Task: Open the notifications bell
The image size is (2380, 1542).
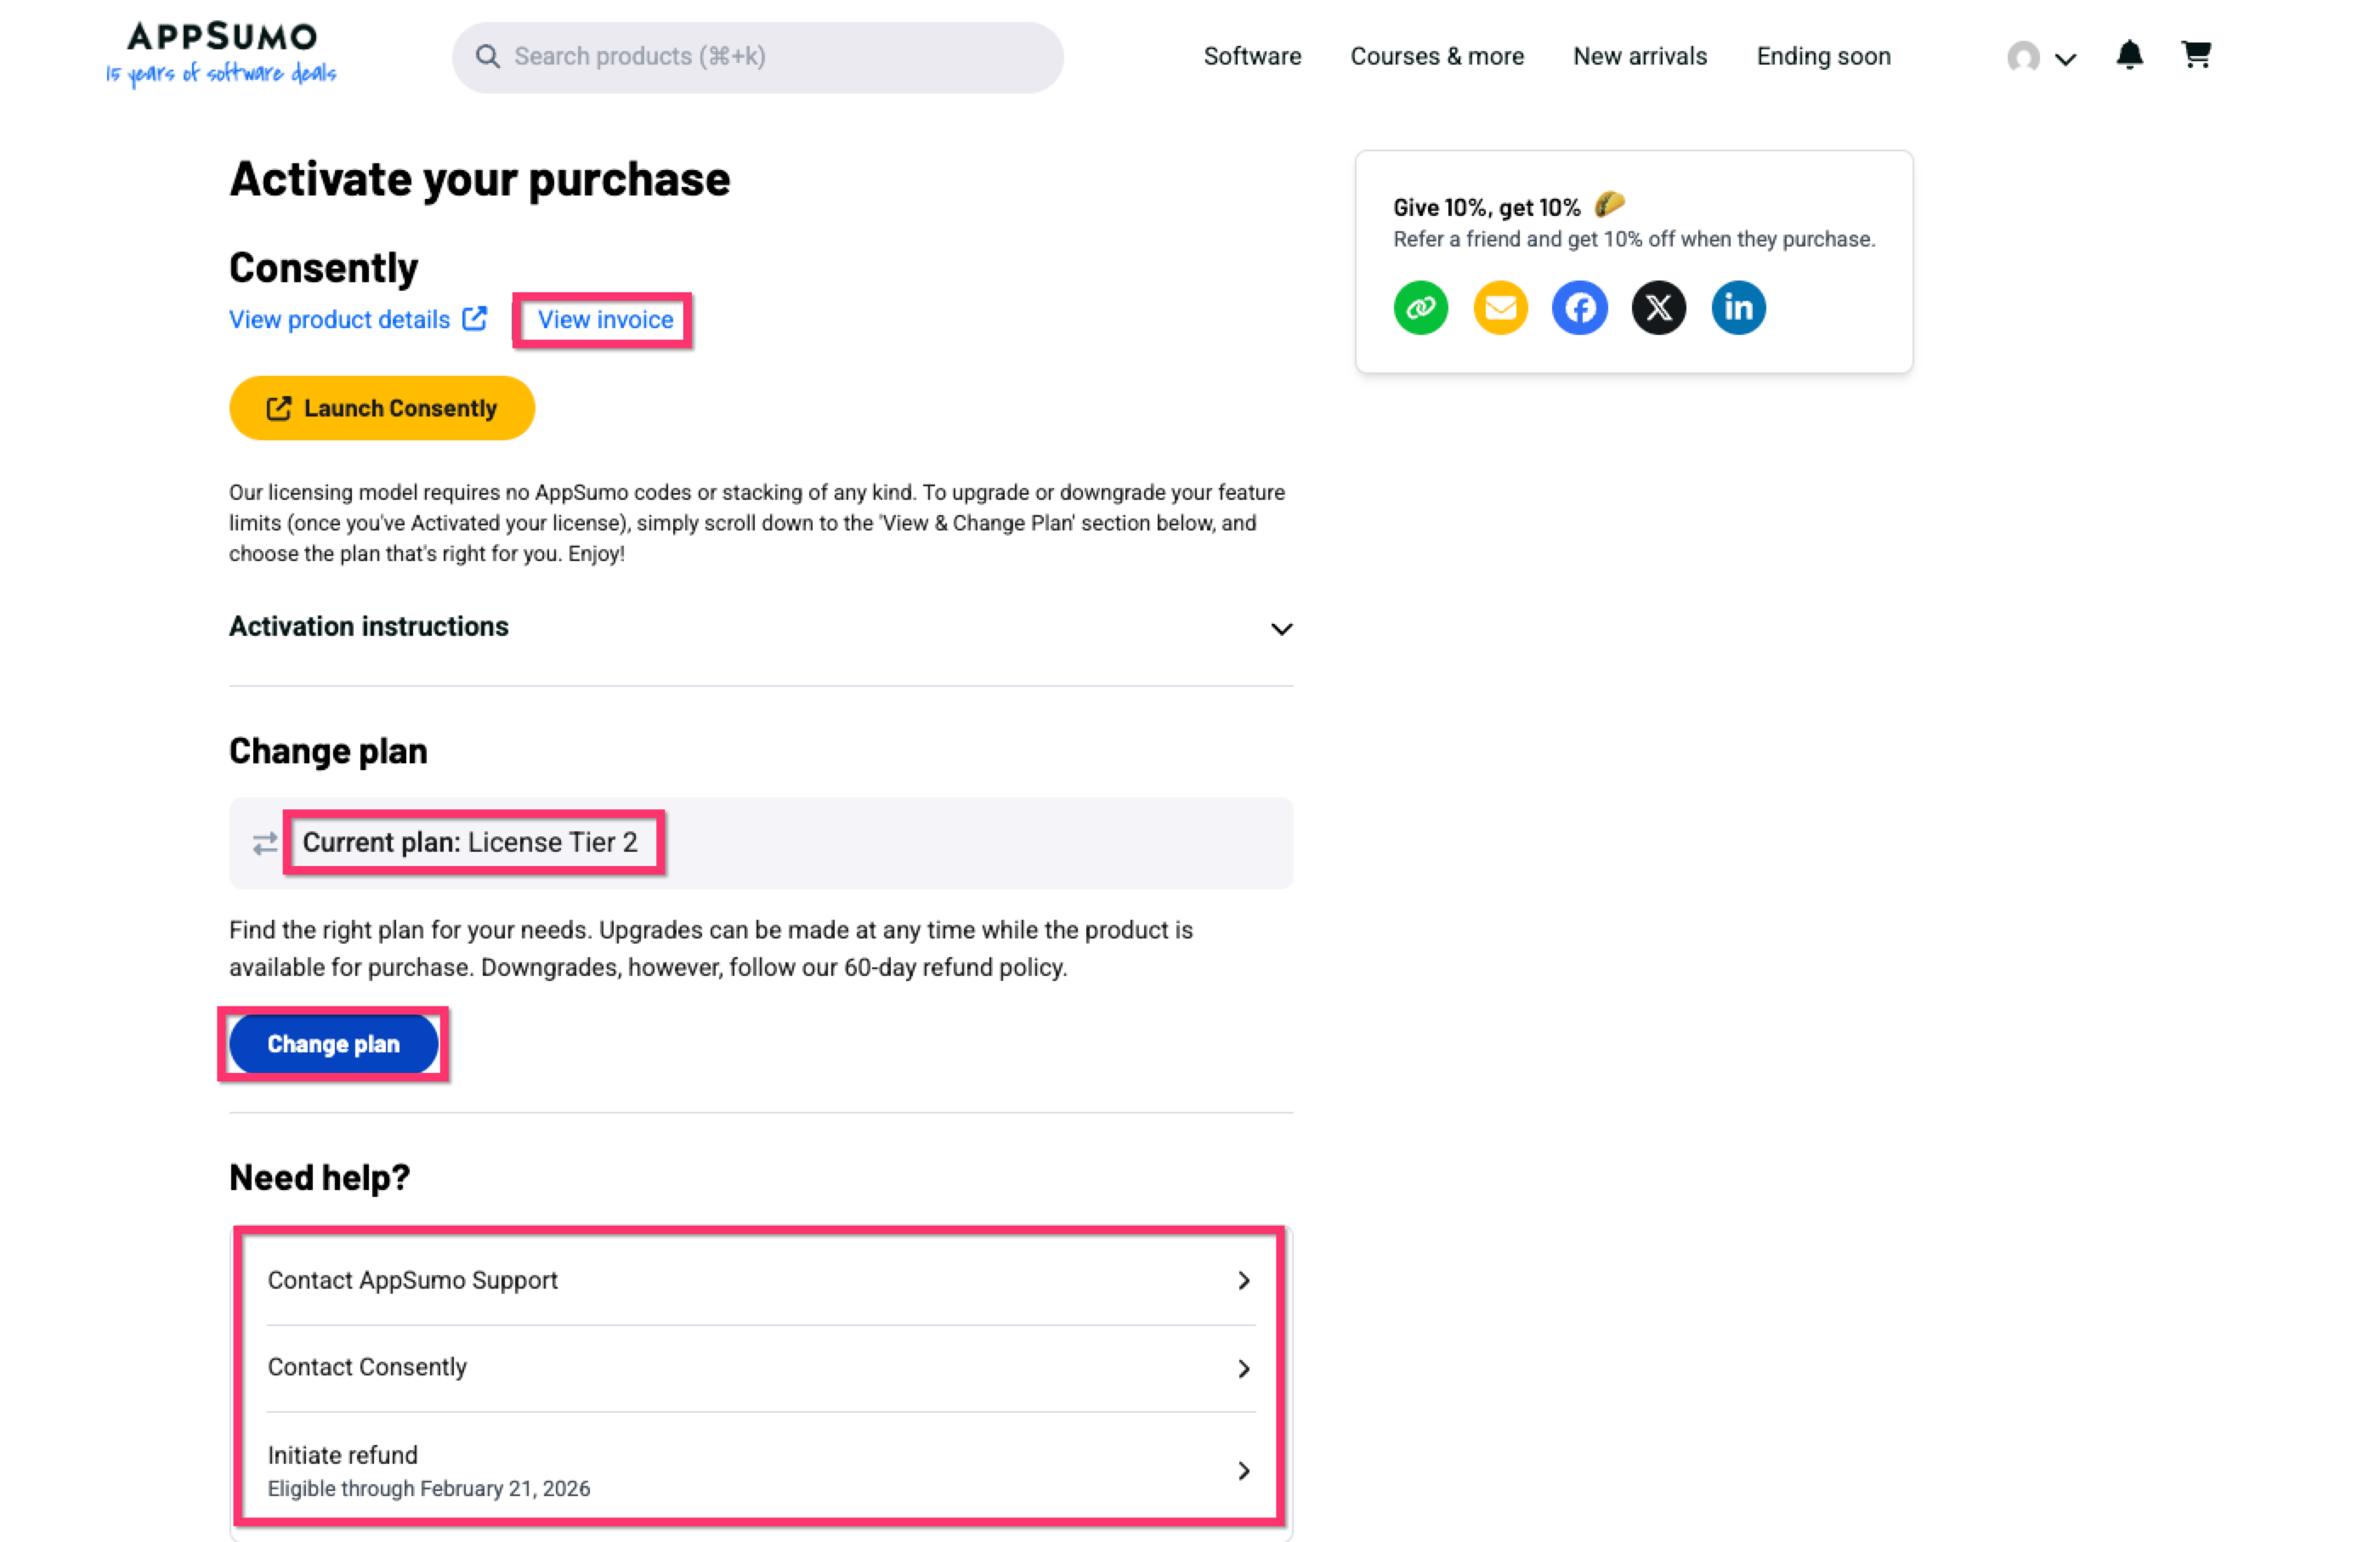Action: point(2129,55)
